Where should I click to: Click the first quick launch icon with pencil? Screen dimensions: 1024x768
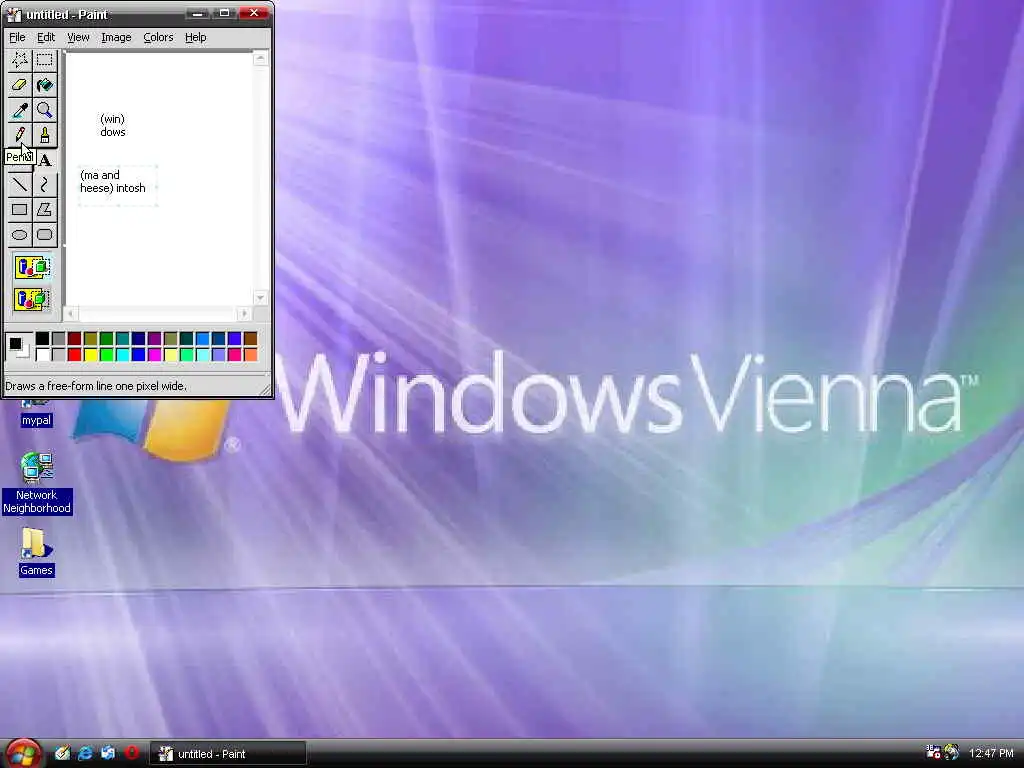(x=63, y=753)
